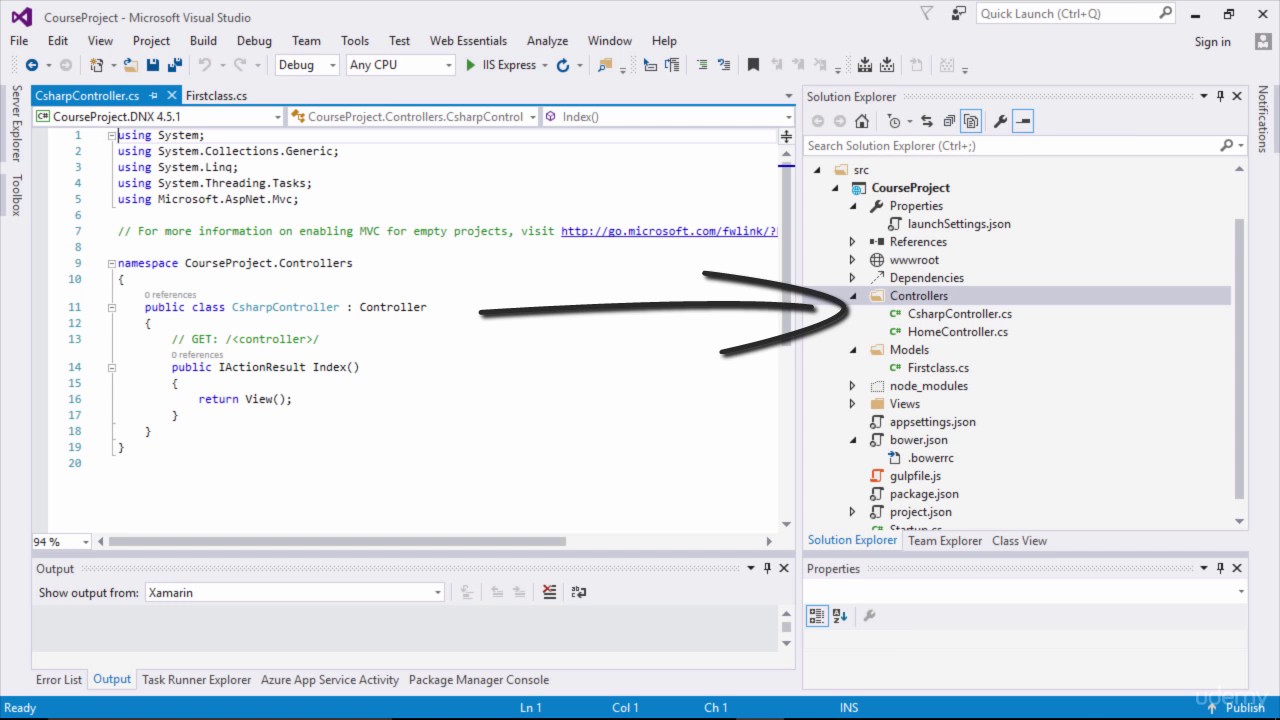Screen dimensions: 1280x720
Task: Open the Analyze menu
Action: pos(547,41)
